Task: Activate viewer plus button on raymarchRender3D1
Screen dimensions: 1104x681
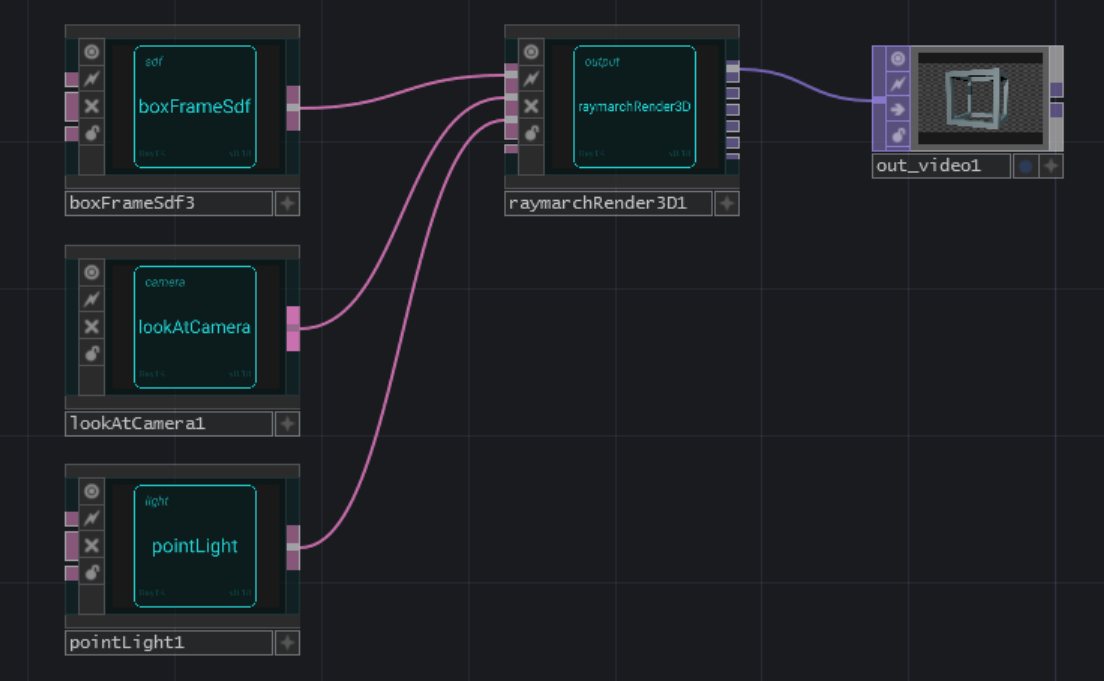Action: pyautogui.click(x=727, y=204)
